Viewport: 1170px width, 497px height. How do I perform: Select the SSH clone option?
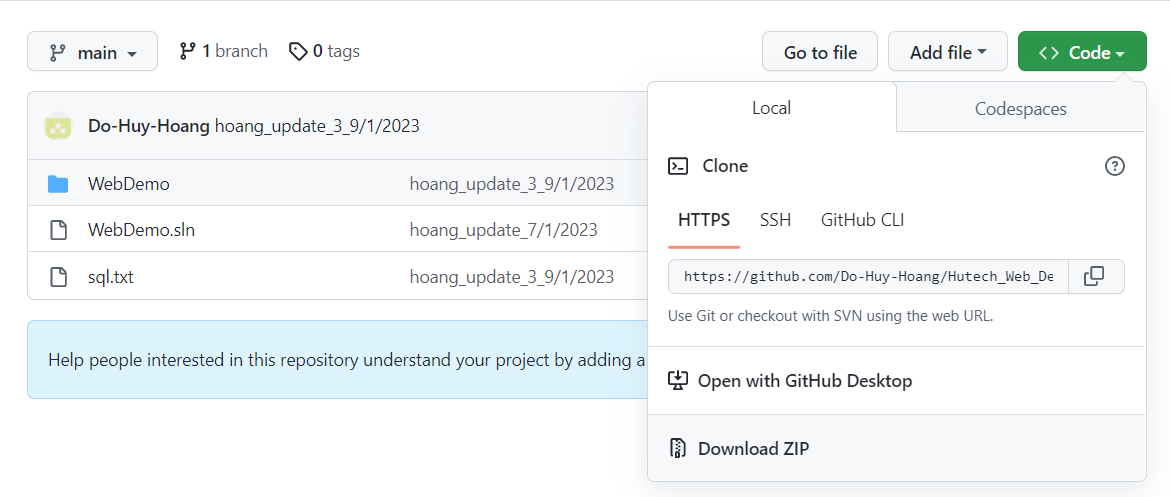(x=775, y=220)
